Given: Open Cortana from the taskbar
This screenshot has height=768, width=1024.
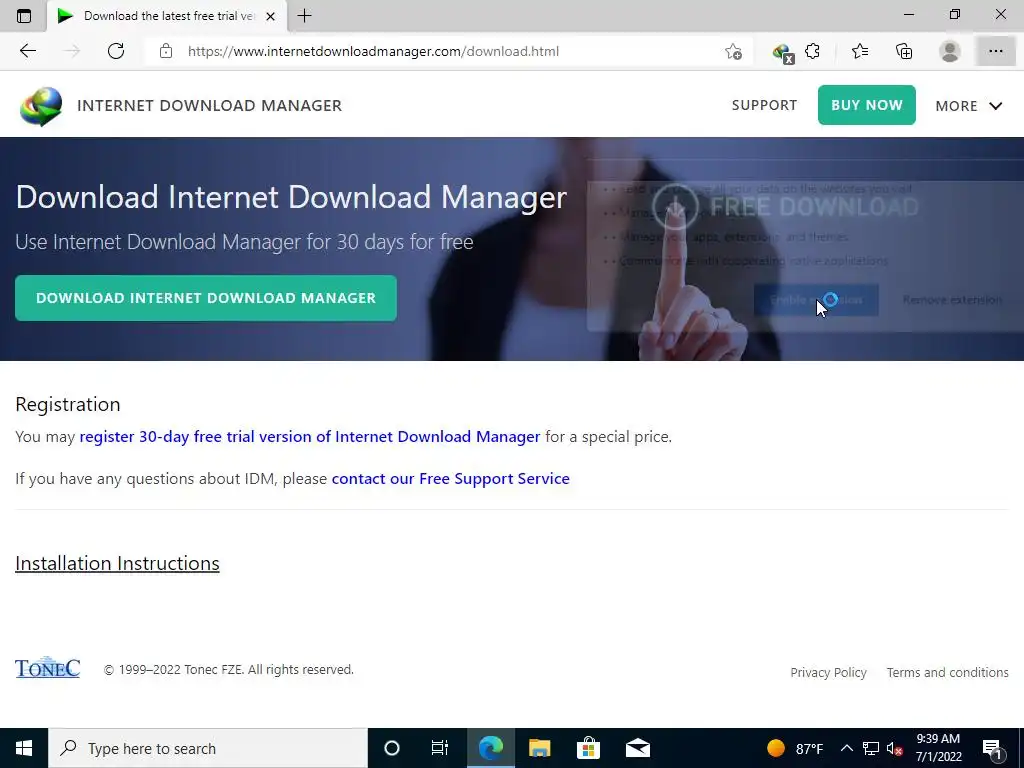Looking at the screenshot, I should point(392,748).
